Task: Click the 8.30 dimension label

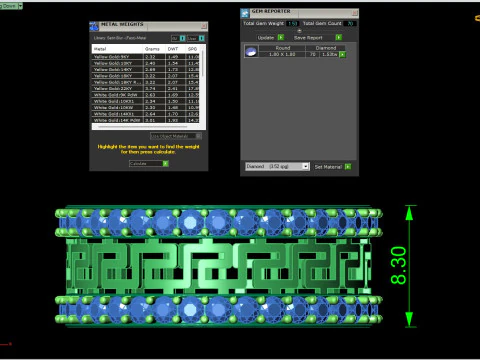Action: click(x=398, y=265)
